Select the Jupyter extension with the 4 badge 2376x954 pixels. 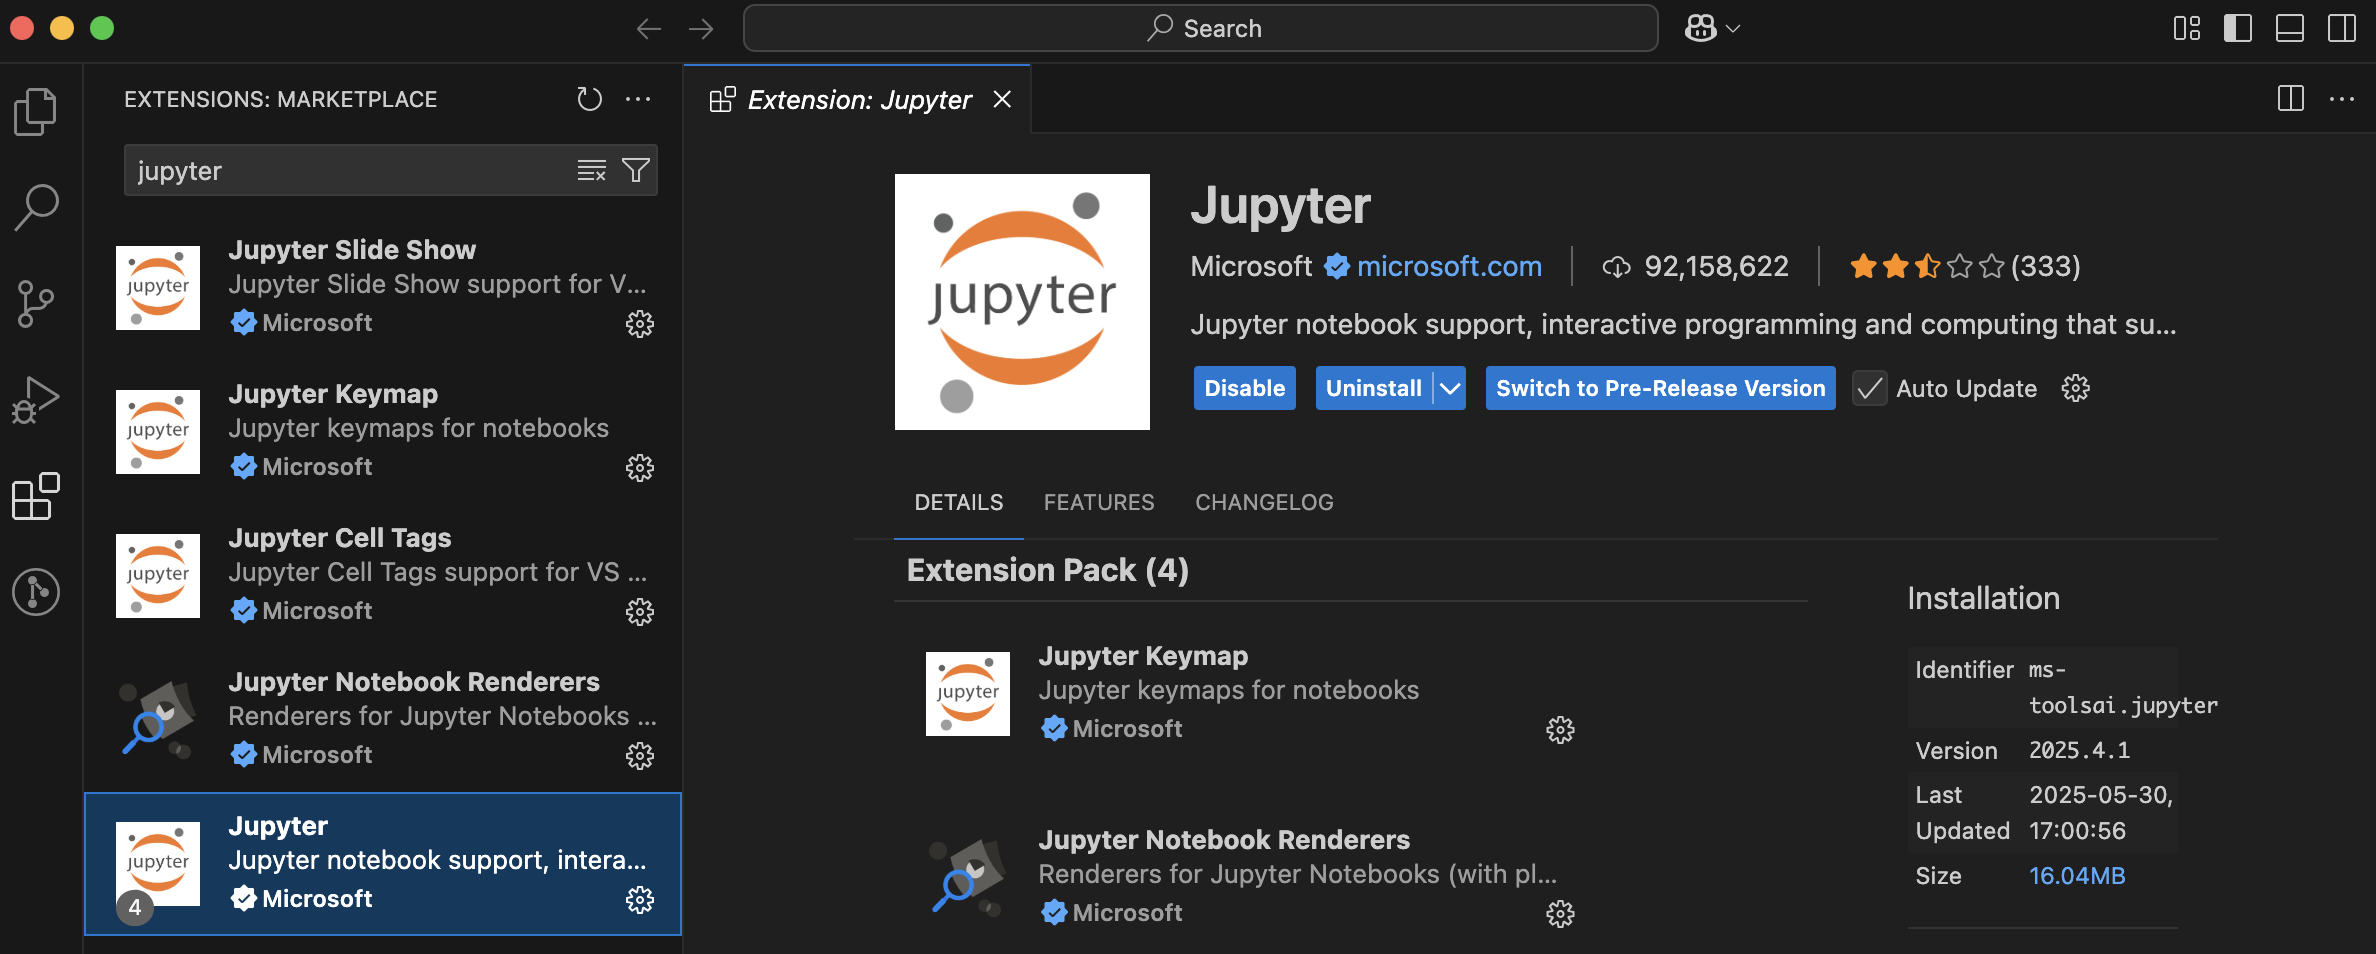coord(383,864)
